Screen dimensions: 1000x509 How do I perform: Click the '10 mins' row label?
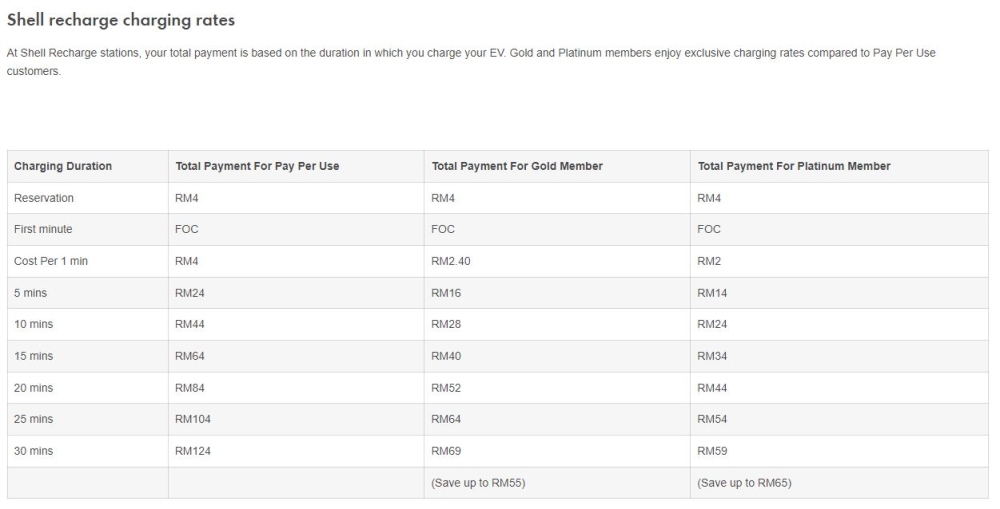coord(34,324)
